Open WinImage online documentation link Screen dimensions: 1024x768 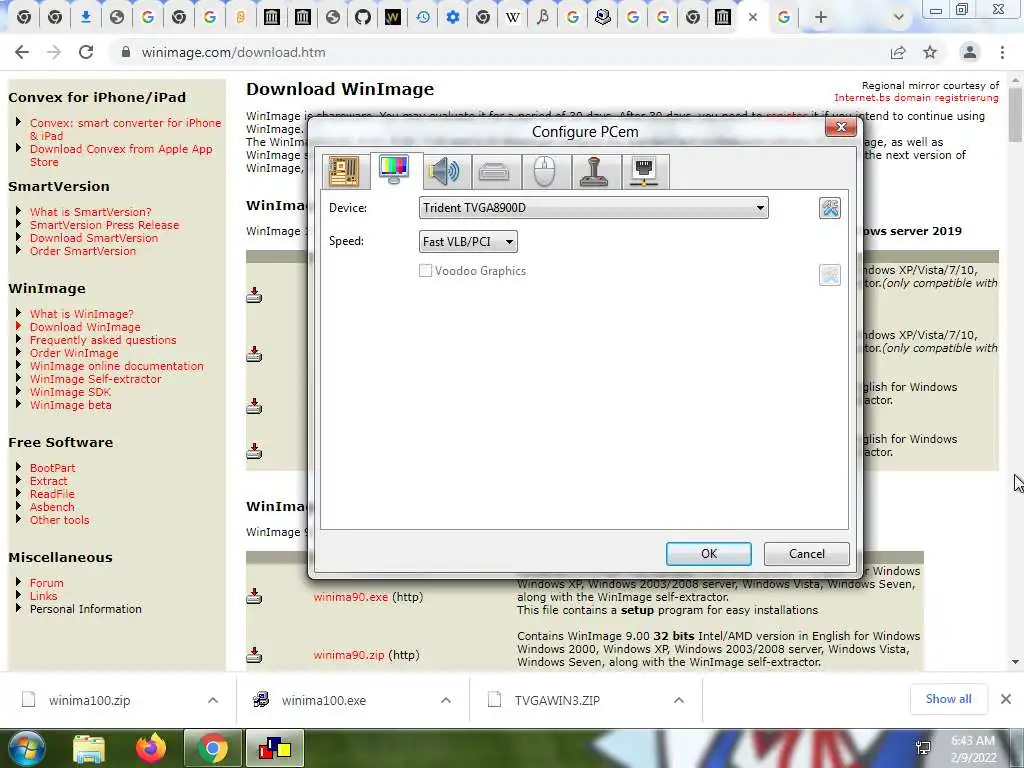click(116, 366)
